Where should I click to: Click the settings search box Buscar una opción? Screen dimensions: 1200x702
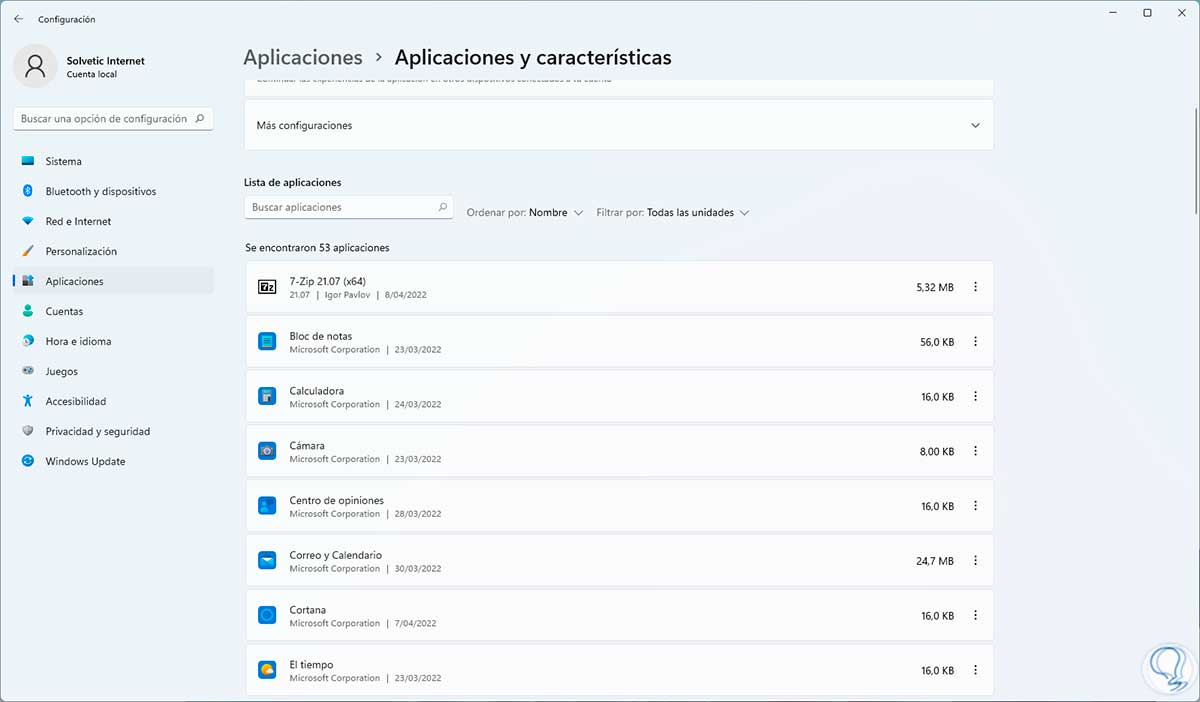pos(113,118)
